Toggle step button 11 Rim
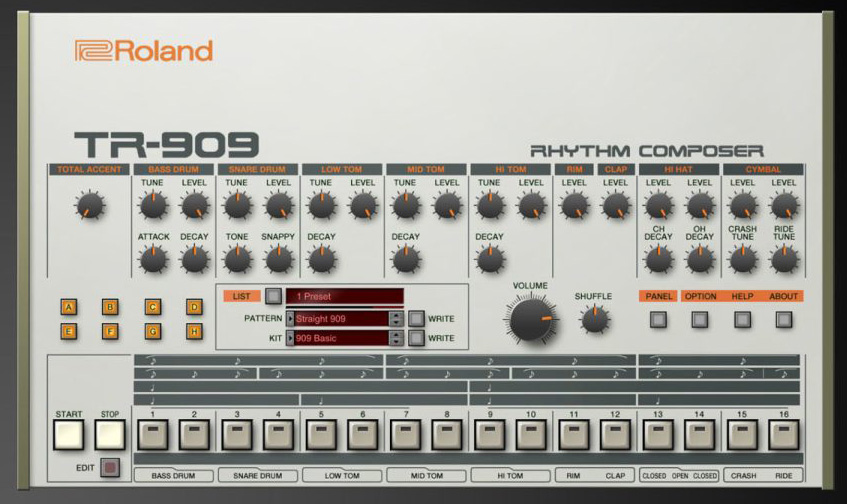The width and height of the screenshot is (847, 504). (574, 435)
